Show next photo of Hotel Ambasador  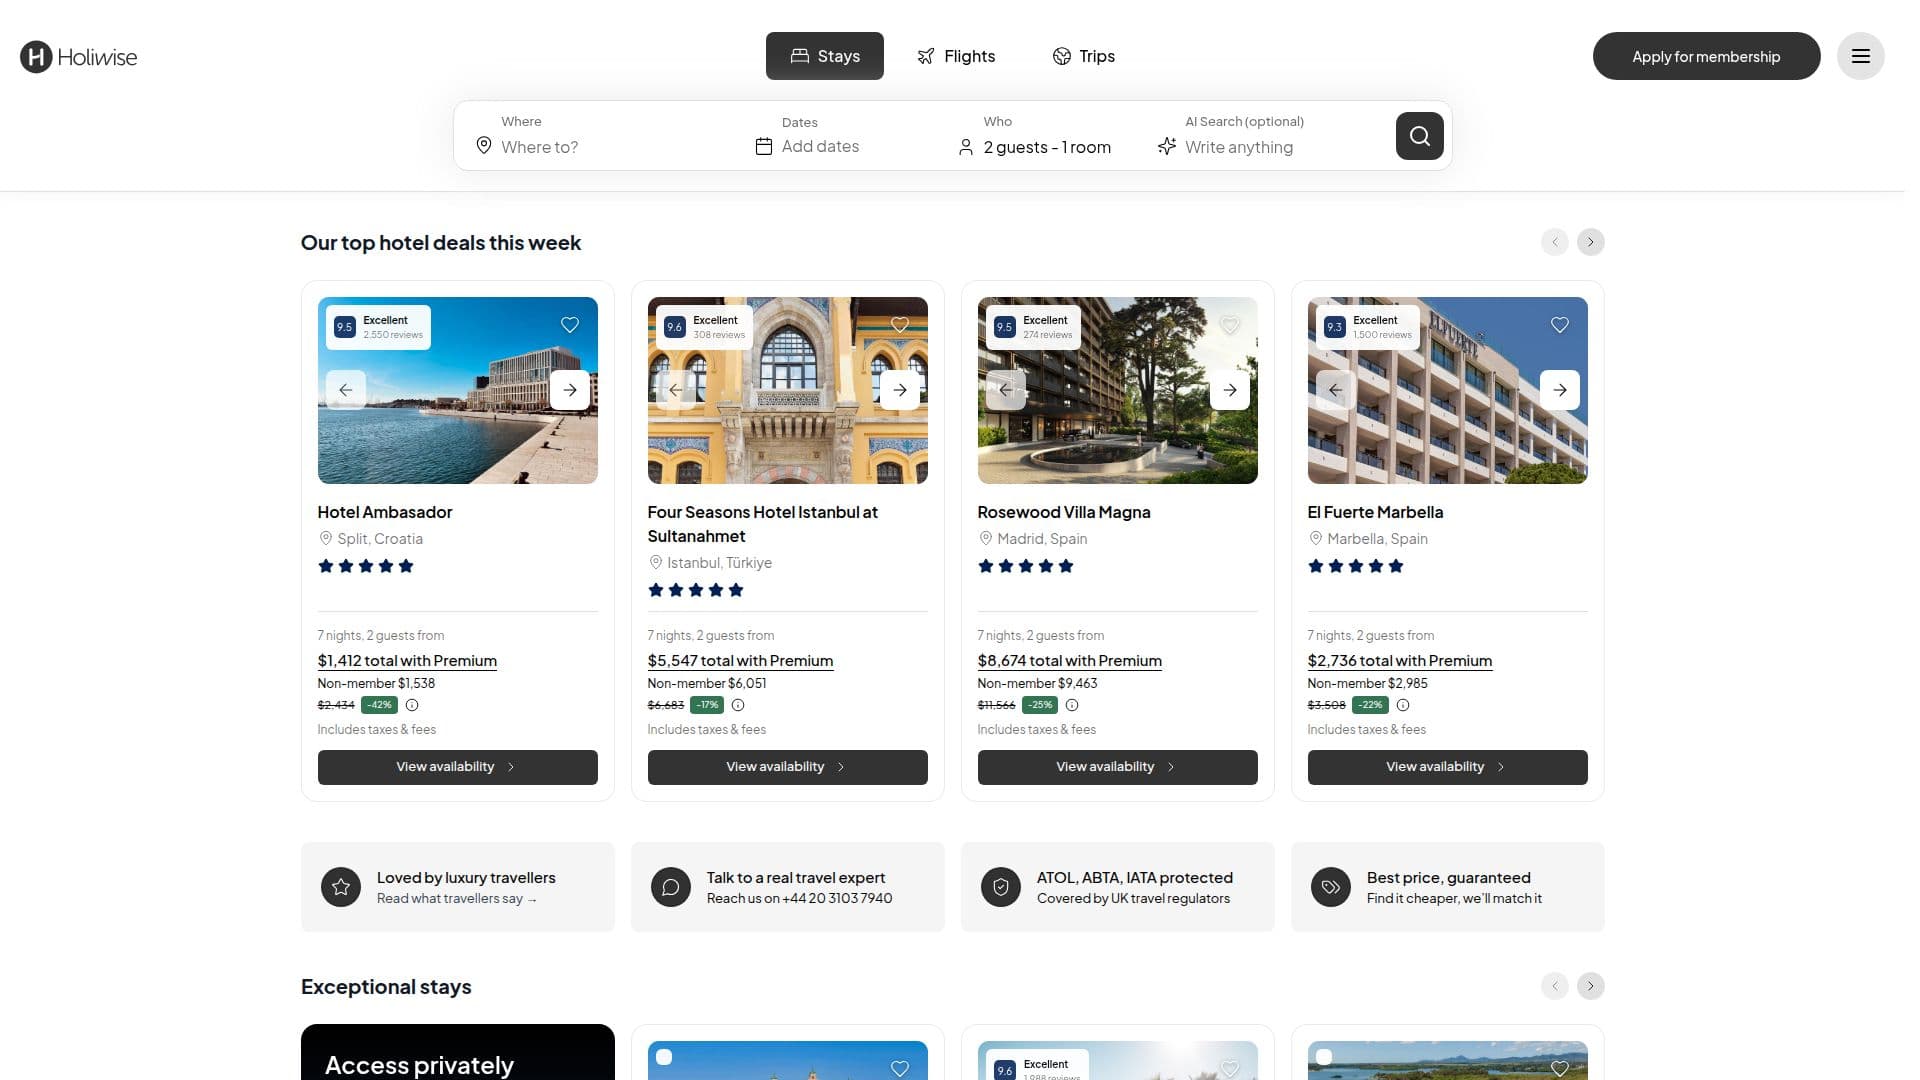(x=570, y=390)
